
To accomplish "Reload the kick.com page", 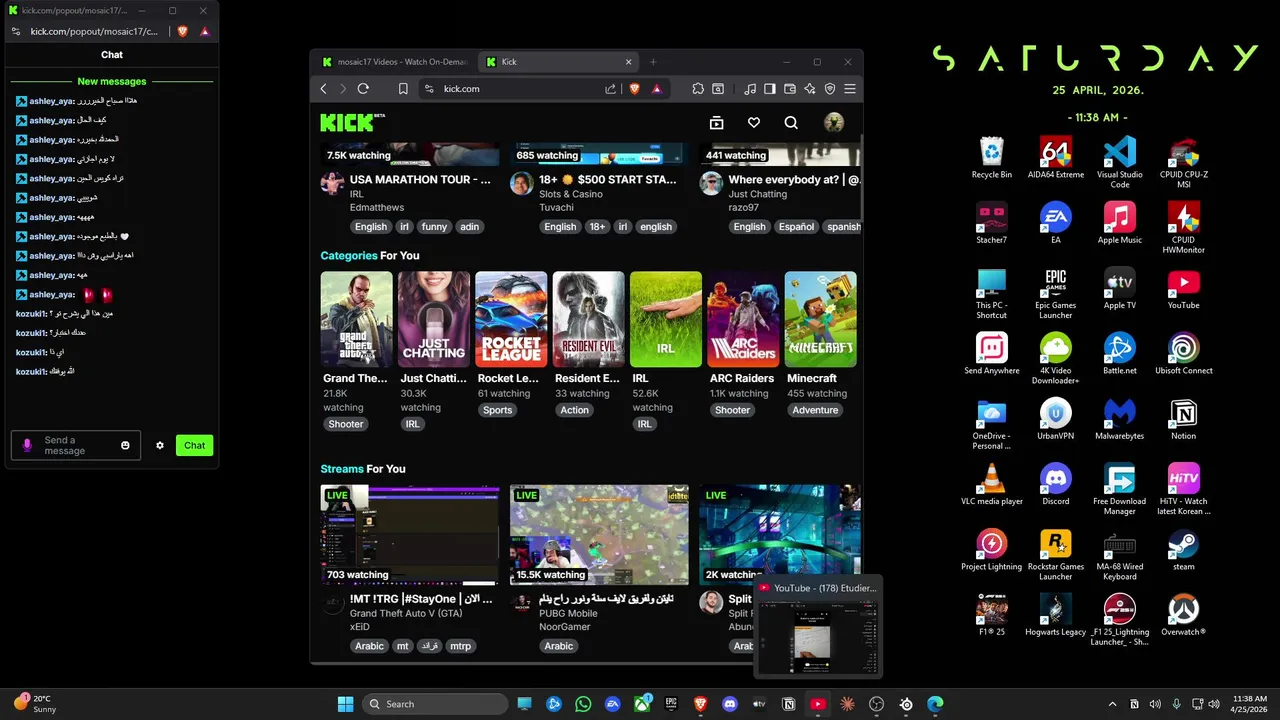I will click(x=363, y=89).
